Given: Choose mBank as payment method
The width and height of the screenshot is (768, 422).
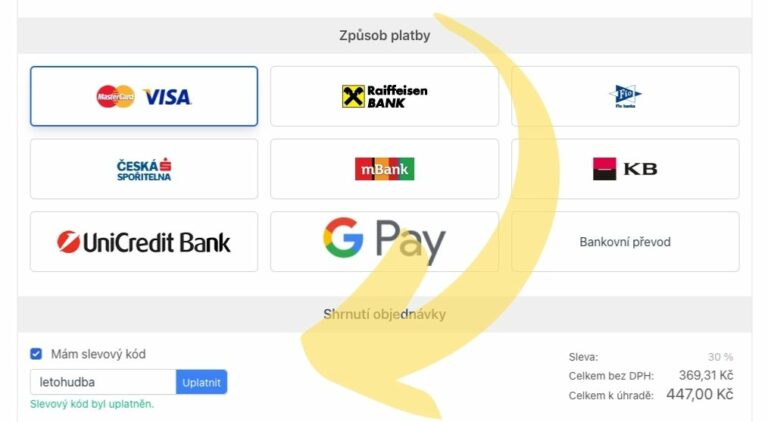Looking at the screenshot, I should click(384, 169).
